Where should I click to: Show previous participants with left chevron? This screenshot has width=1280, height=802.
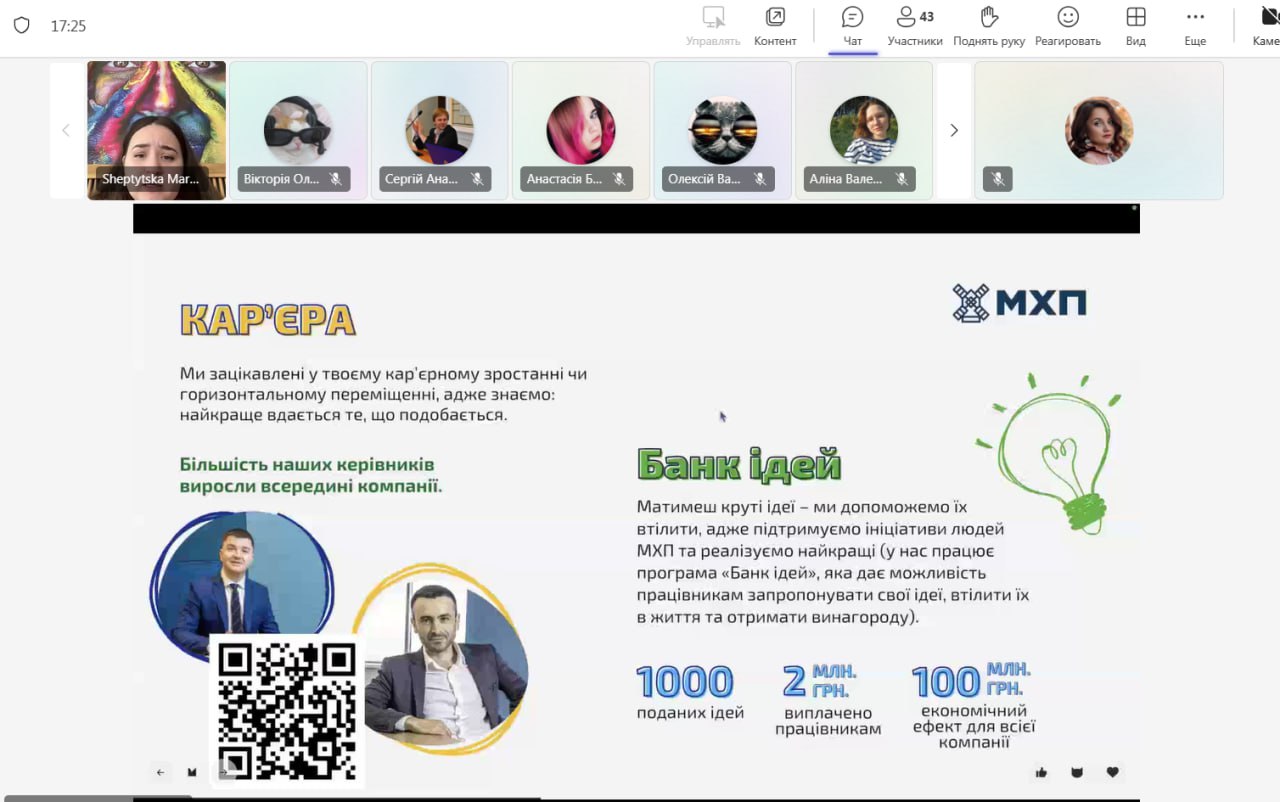(x=66, y=130)
